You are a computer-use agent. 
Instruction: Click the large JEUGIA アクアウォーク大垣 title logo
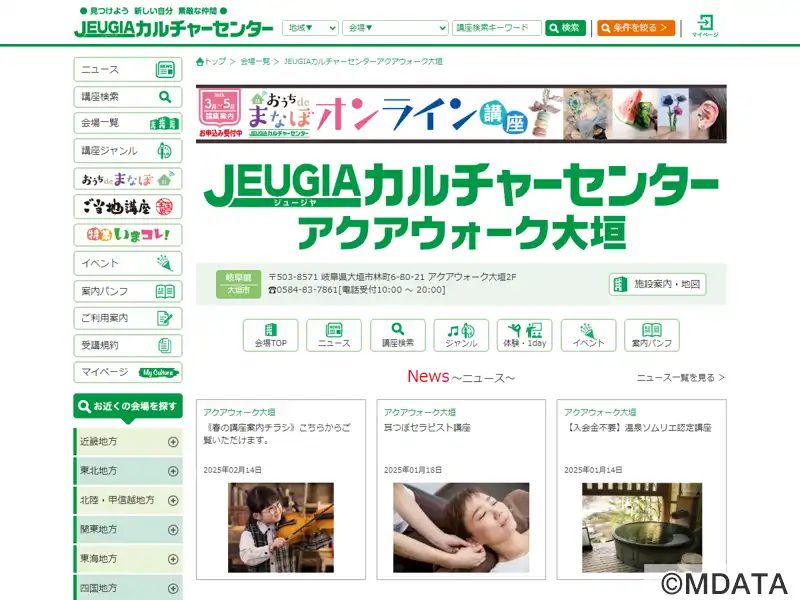461,207
